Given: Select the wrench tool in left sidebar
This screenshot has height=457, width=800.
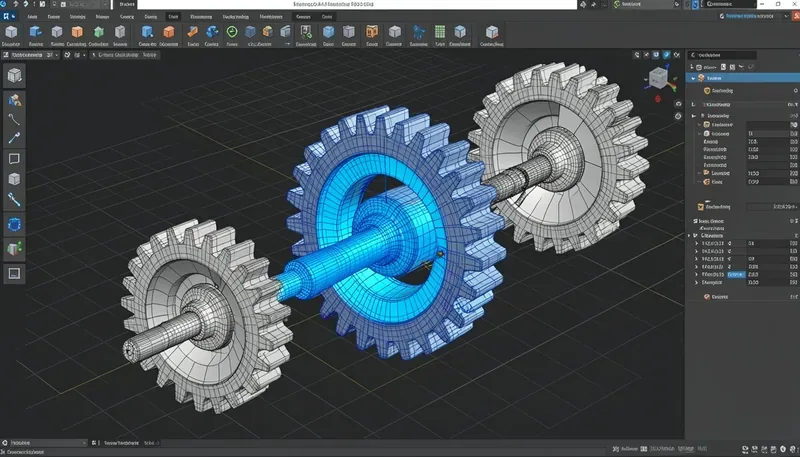Looking at the screenshot, I should (x=14, y=199).
